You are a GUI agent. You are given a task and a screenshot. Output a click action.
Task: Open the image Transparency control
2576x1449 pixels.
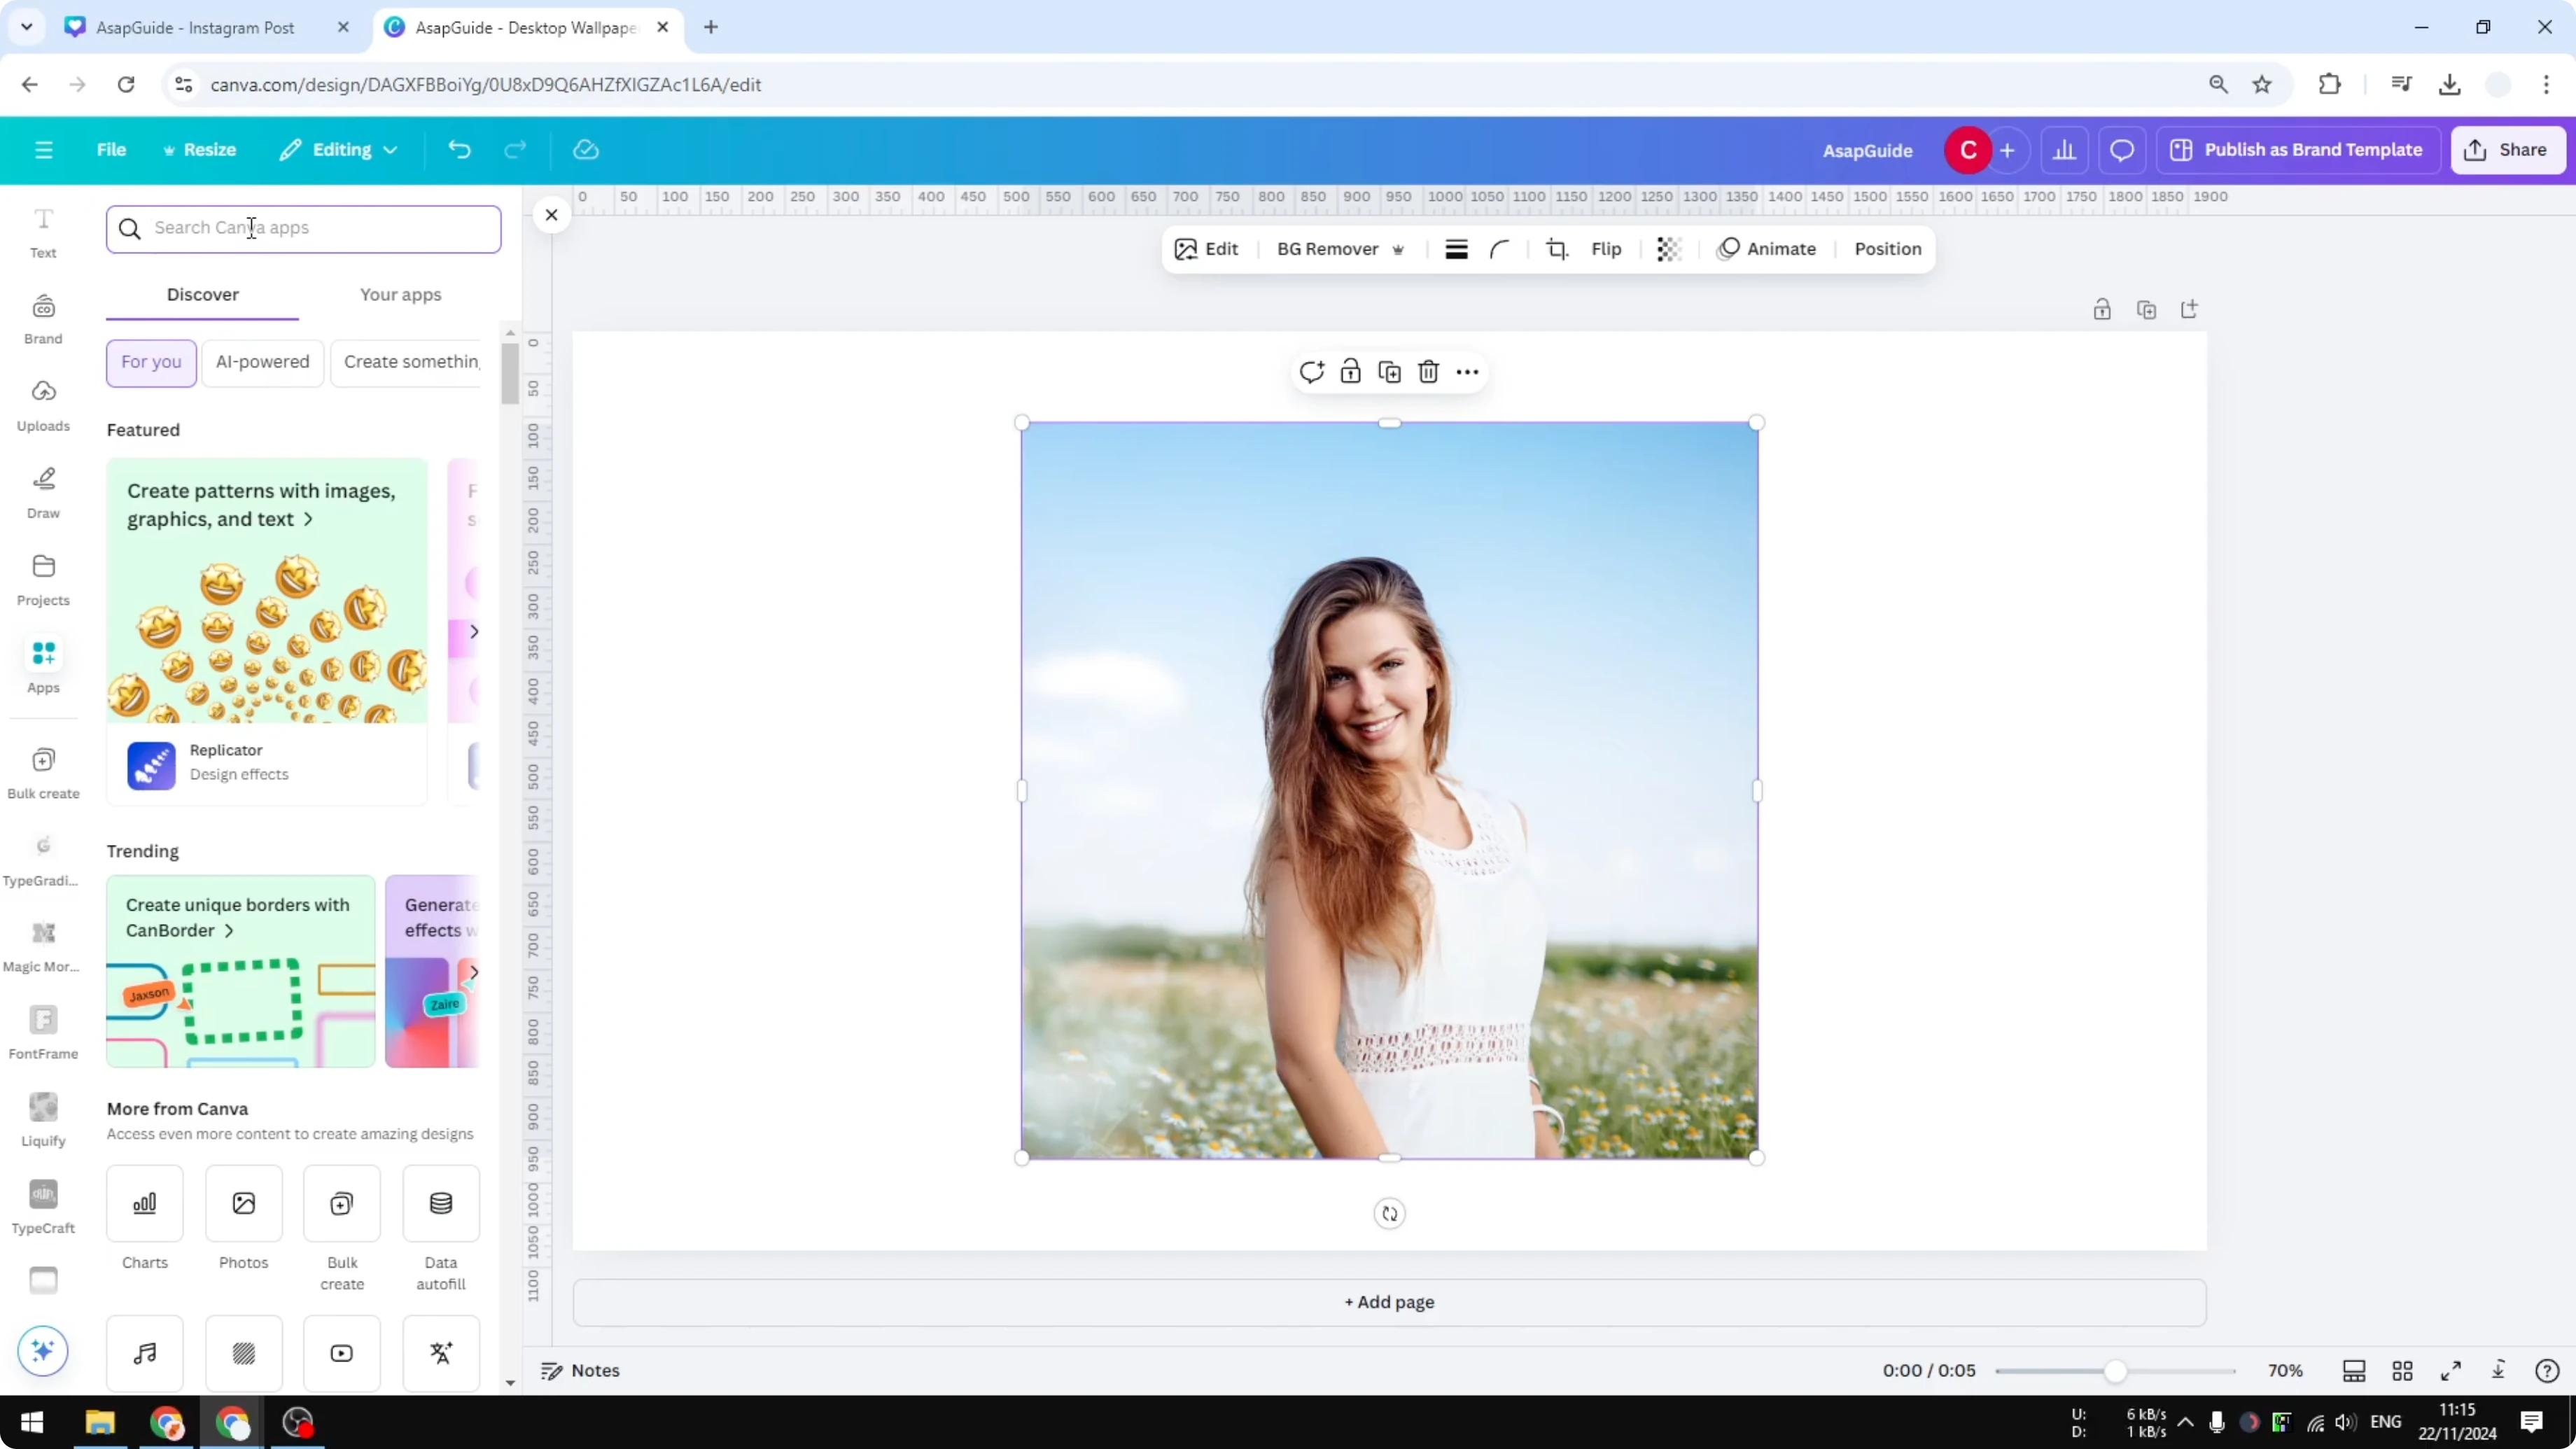(1668, 249)
